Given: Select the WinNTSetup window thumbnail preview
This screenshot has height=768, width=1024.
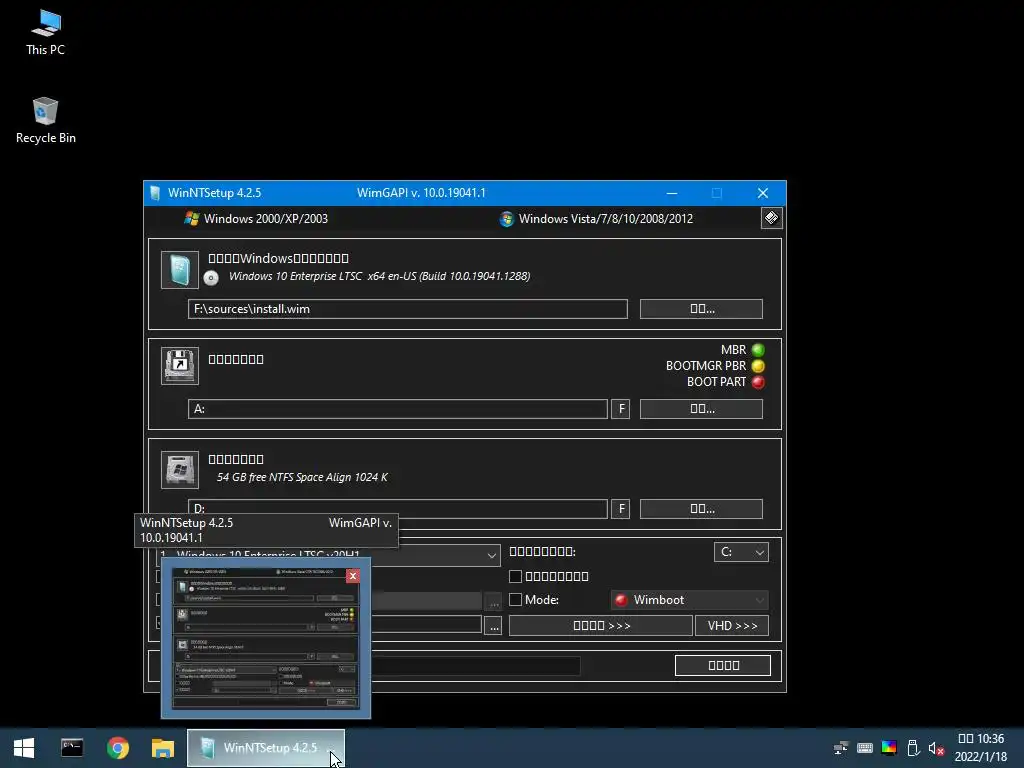Looking at the screenshot, I should tap(266, 638).
